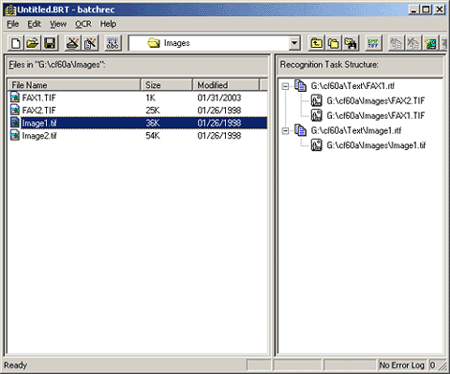This screenshot has height=374, width=450.
Task: Sort files by the Modified column header
Action: tap(226, 85)
